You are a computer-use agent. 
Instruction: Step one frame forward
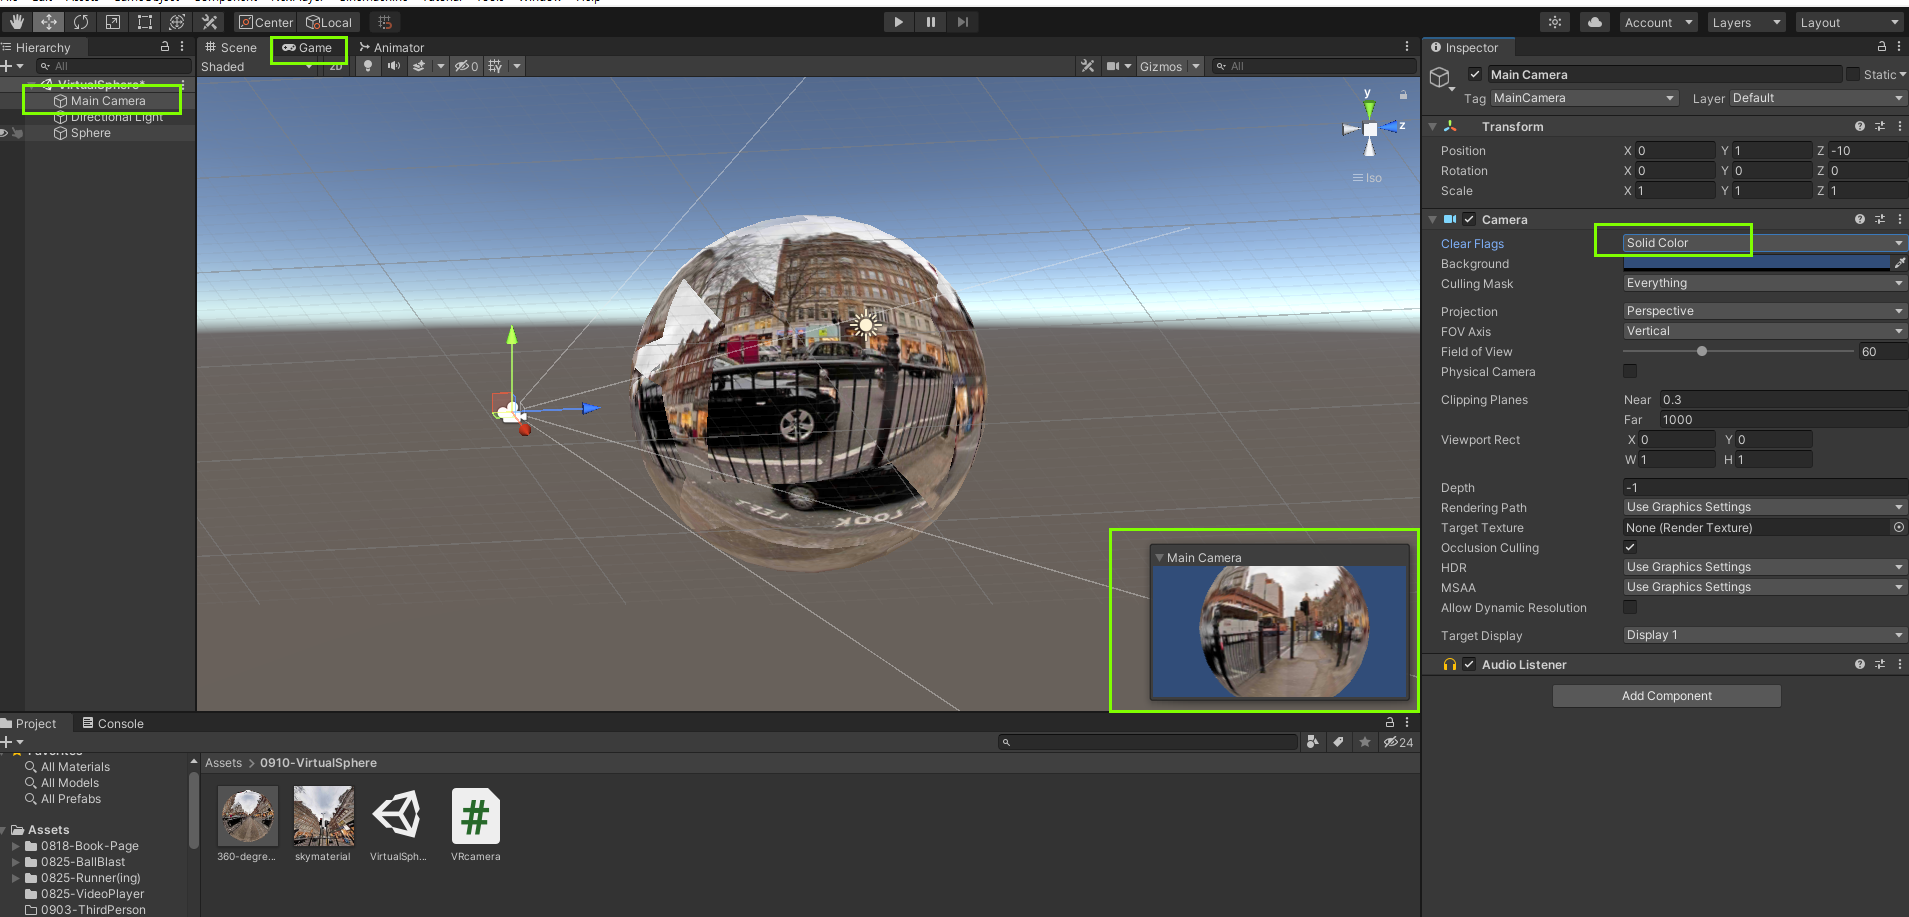click(962, 22)
